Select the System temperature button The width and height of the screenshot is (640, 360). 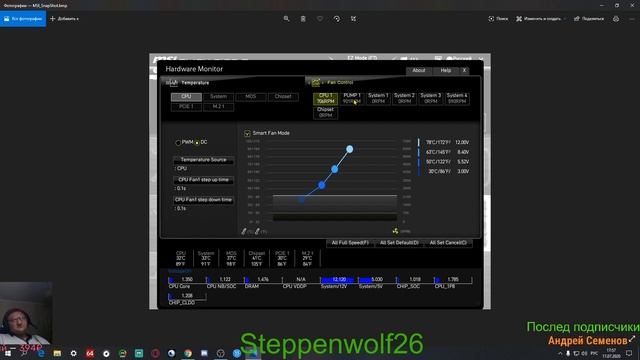click(x=218, y=97)
